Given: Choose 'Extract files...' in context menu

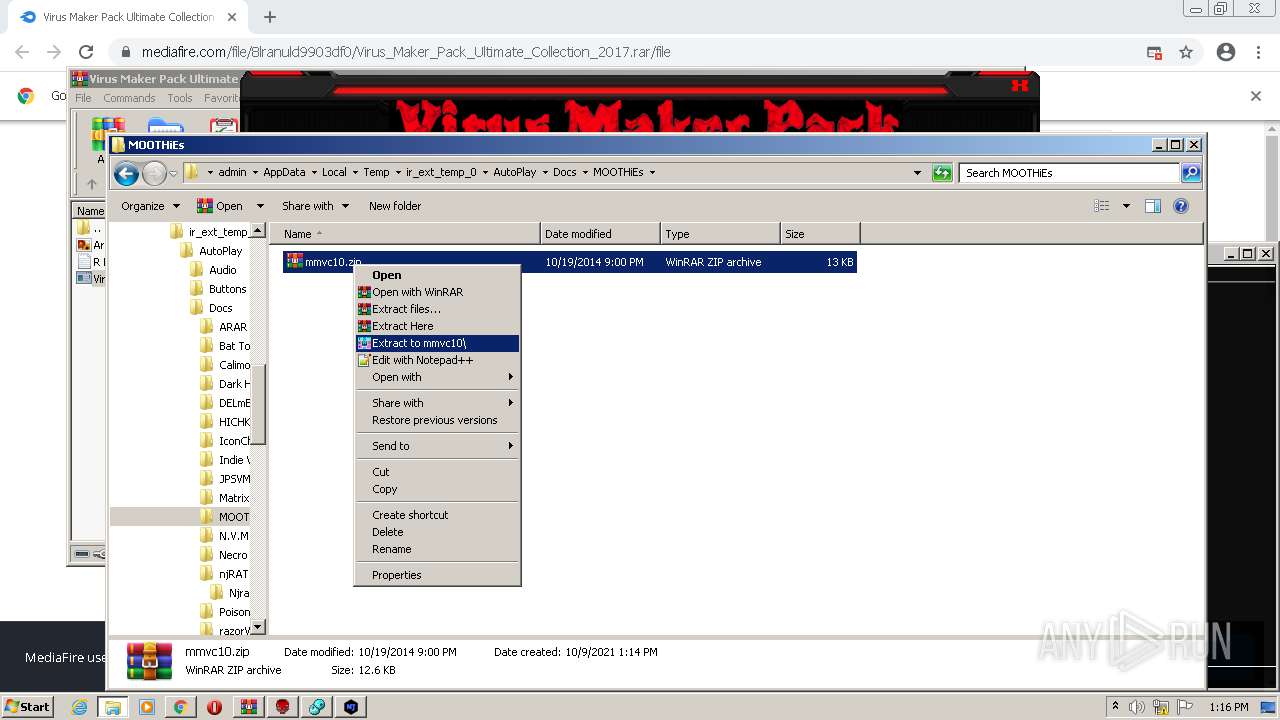Looking at the screenshot, I should [x=438, y=309].
